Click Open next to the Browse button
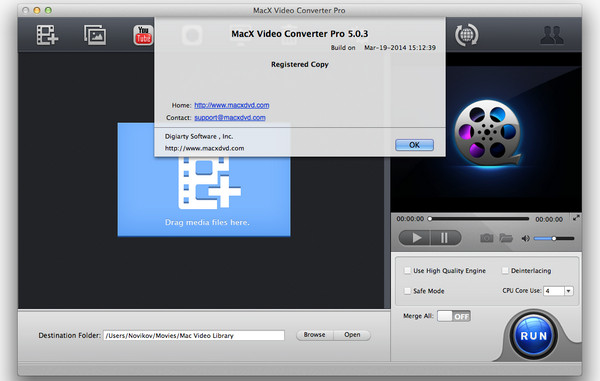The height and width of the screenshot is (381, 600). click(352, 335)
